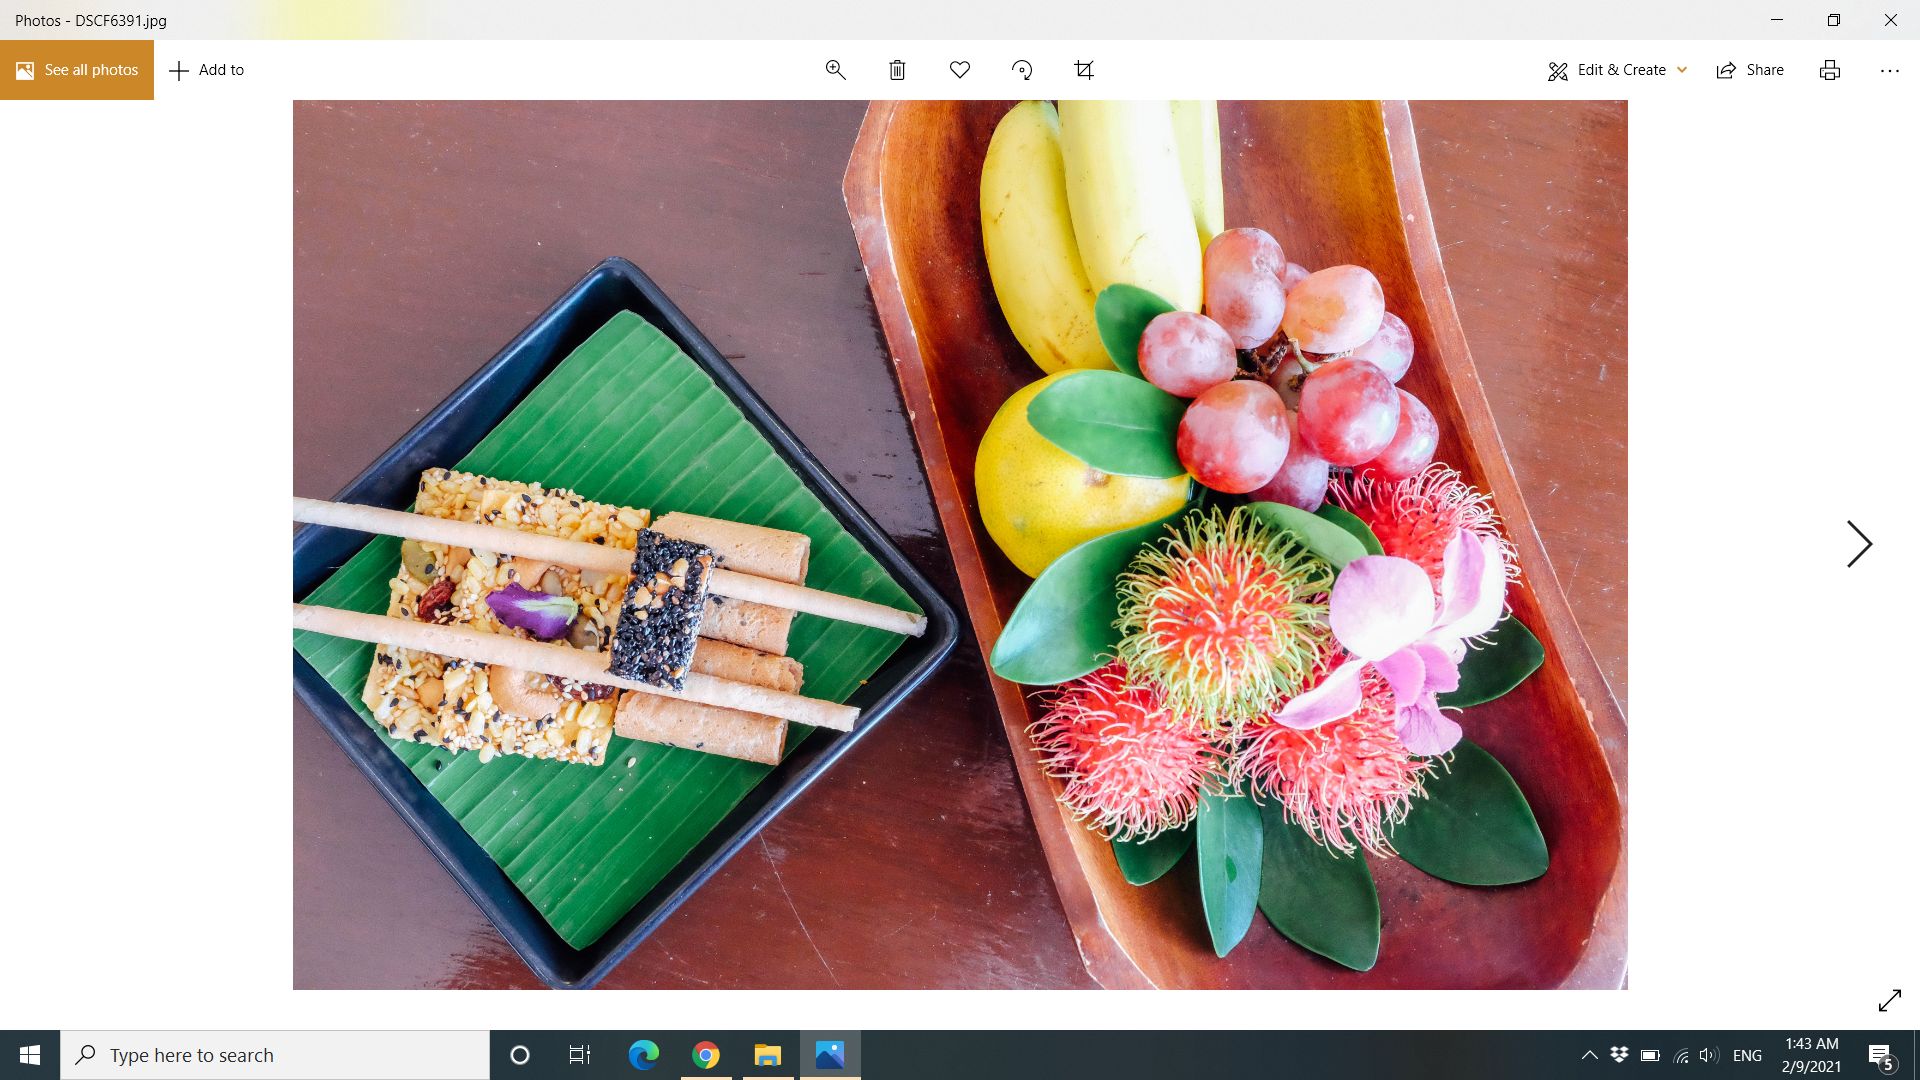Screen dimensions: 1920x1080
Task: Toggle the next image arrow
Action: pos(1859,545)
